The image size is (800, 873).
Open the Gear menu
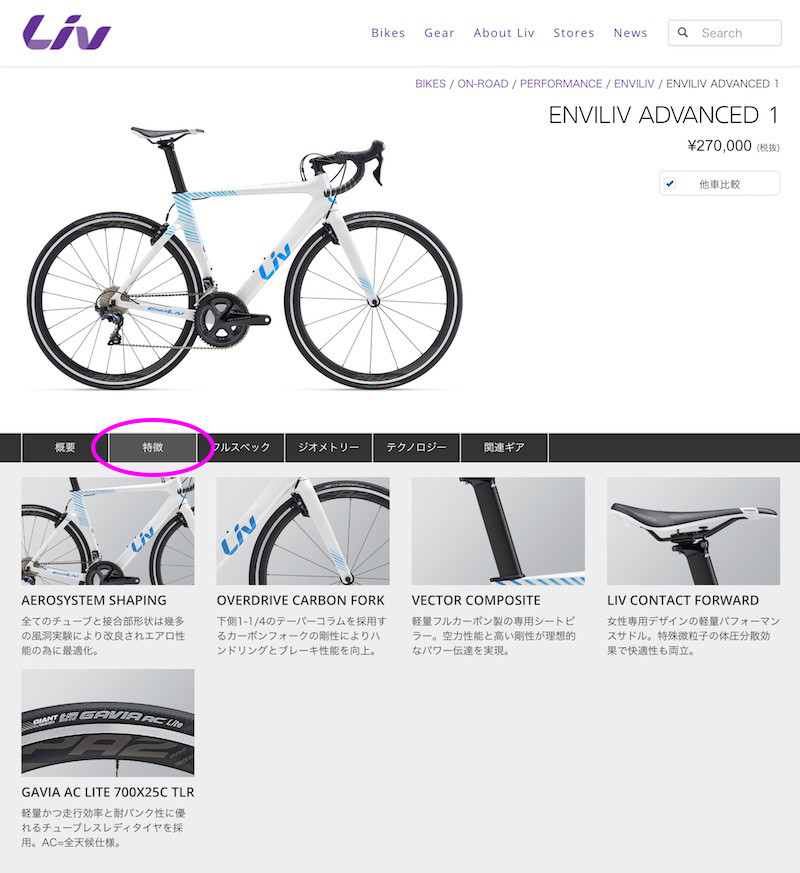coord(439,33)
